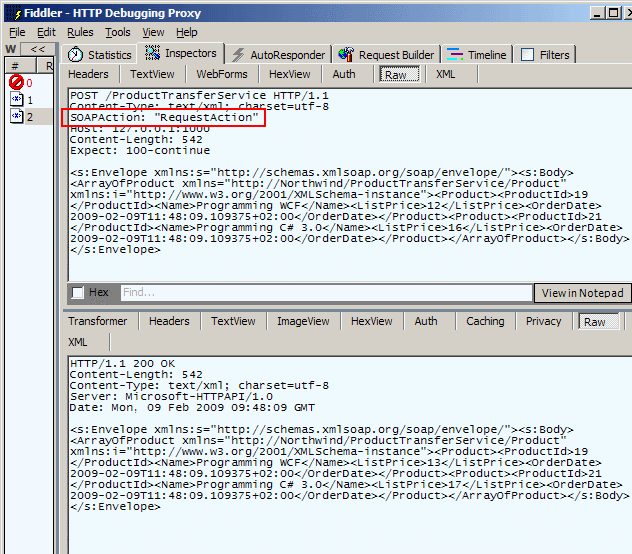
Task: Open the File menu
Action: [17, 32]
